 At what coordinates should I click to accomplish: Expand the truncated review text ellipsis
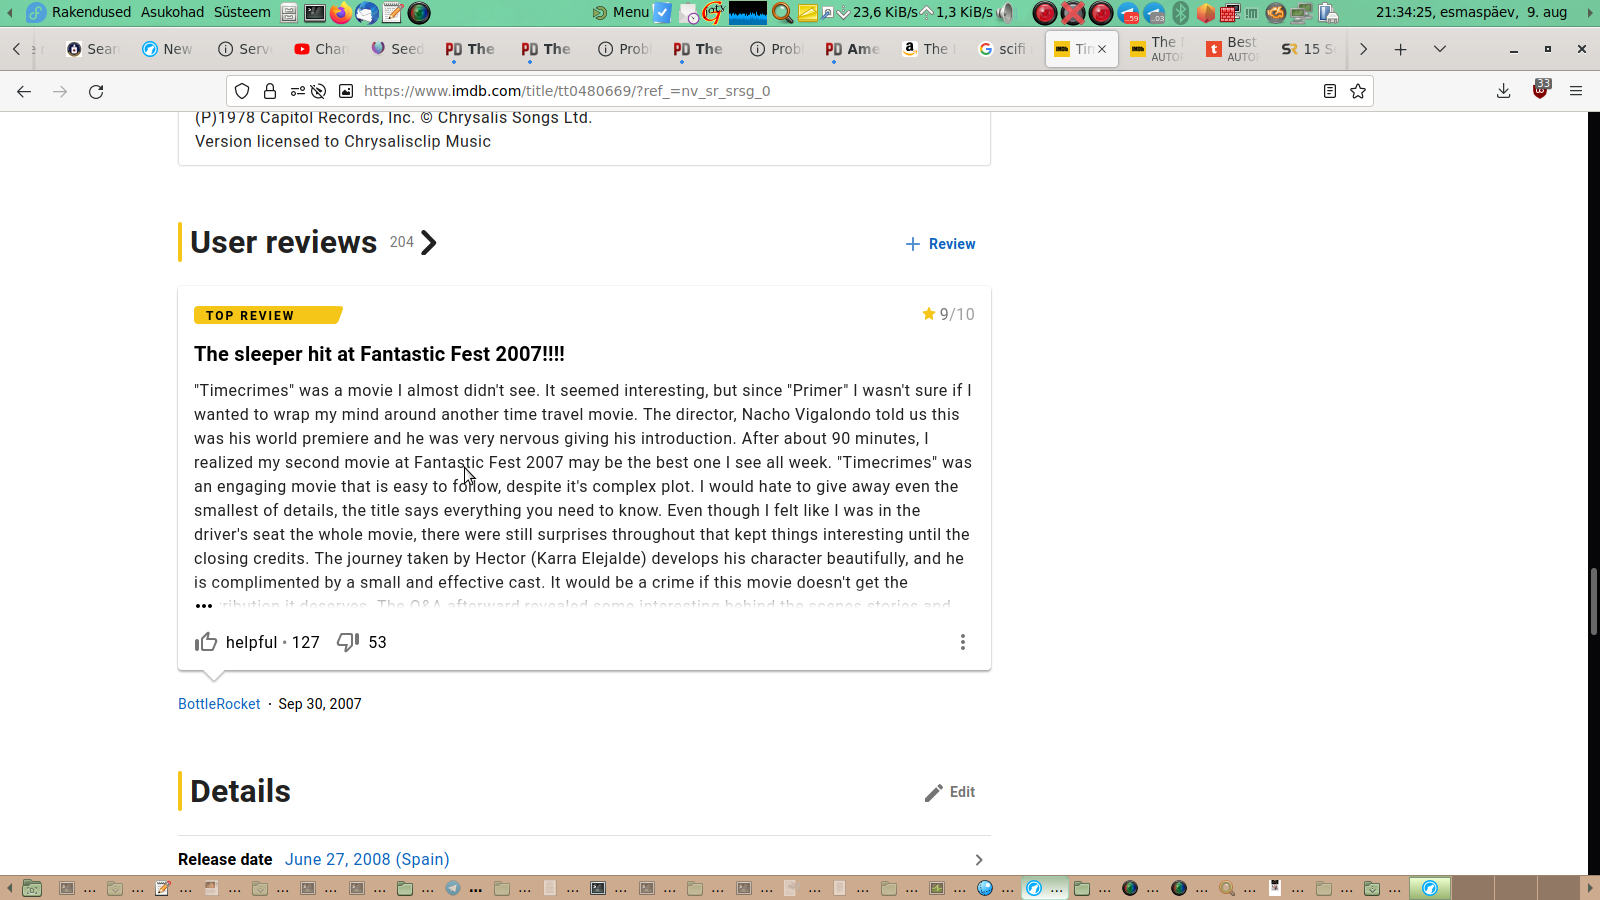[x=204, y=606]
